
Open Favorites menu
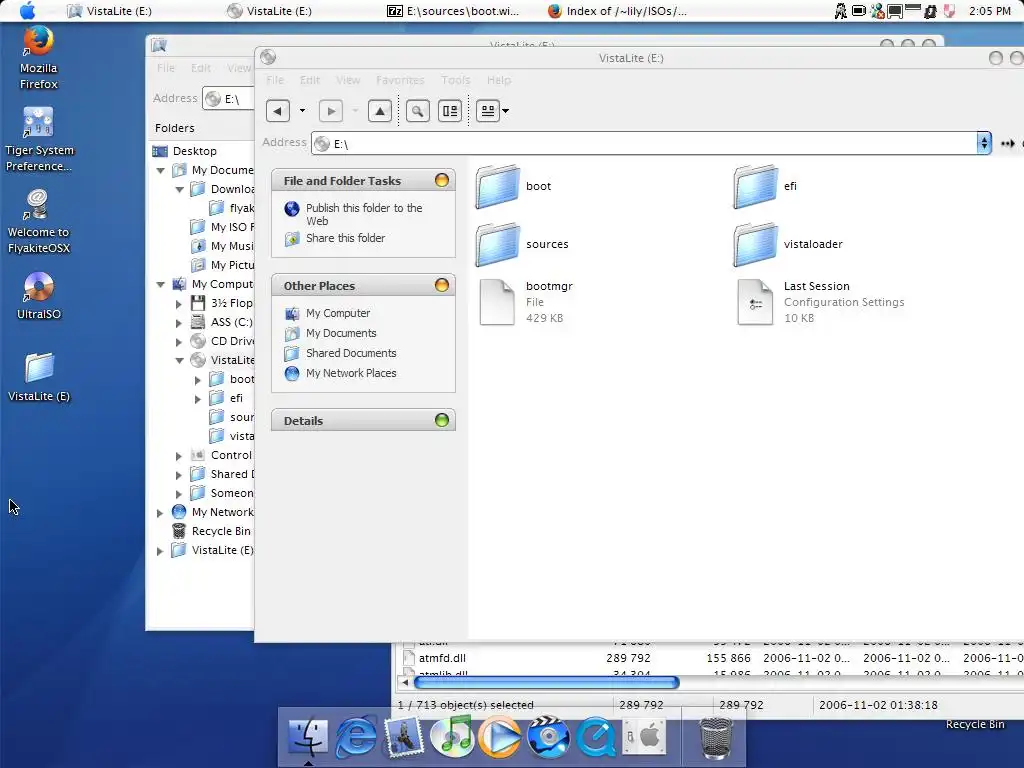[400, 80]
